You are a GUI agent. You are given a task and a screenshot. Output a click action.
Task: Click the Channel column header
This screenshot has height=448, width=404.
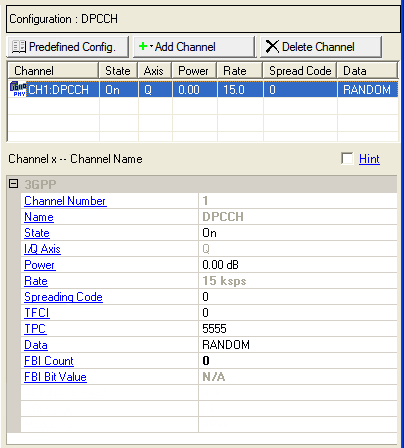[x=53, y=71]
